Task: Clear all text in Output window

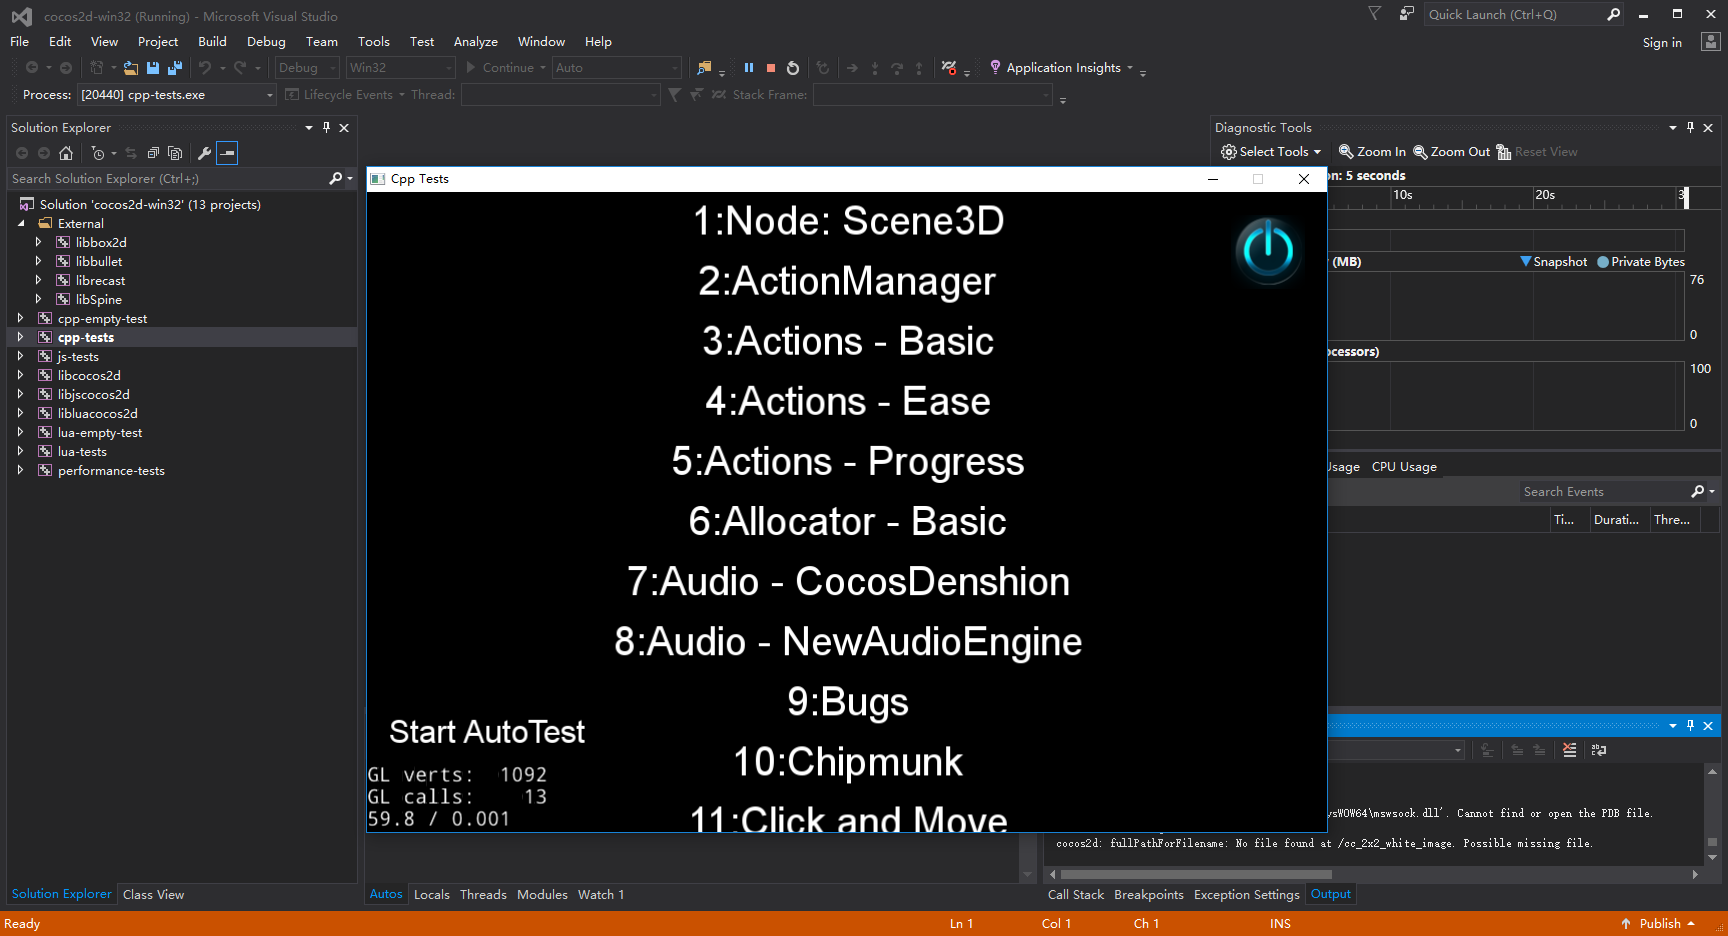Action: pyautogui.click(x=1569, y=750)
